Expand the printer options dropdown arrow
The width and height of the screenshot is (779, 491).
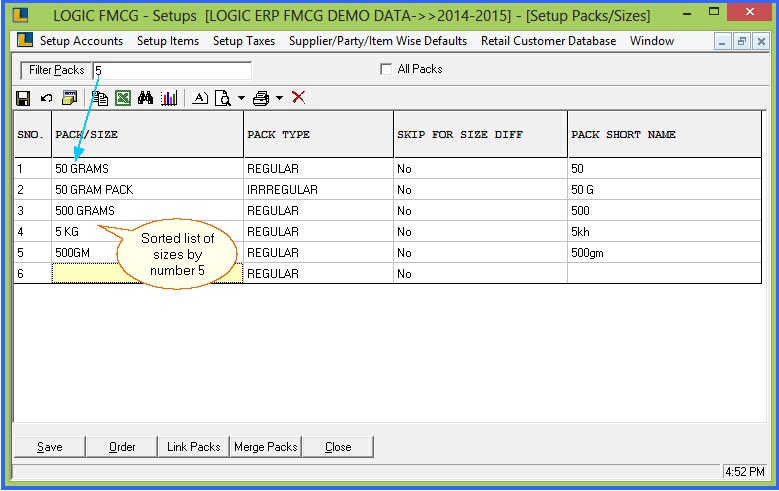coord(280,98)
